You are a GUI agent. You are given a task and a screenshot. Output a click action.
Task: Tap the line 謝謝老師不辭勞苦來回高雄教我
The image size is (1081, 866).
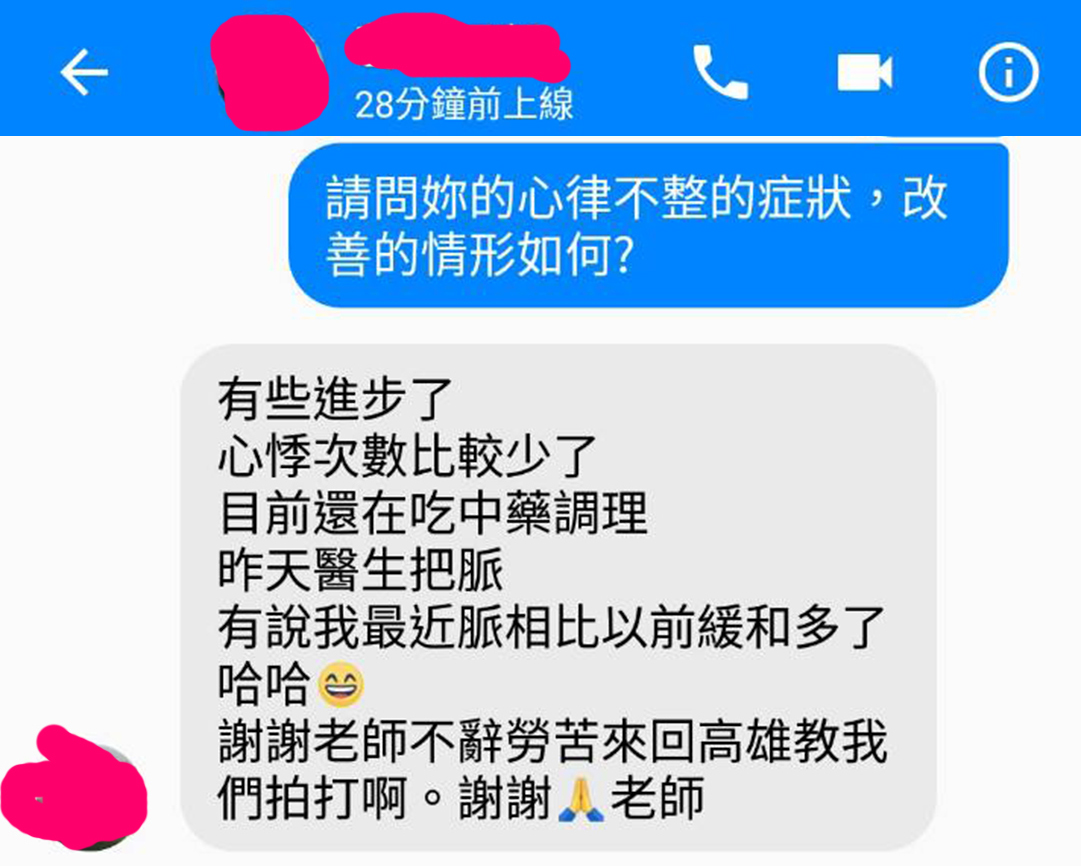coord(552,741)
